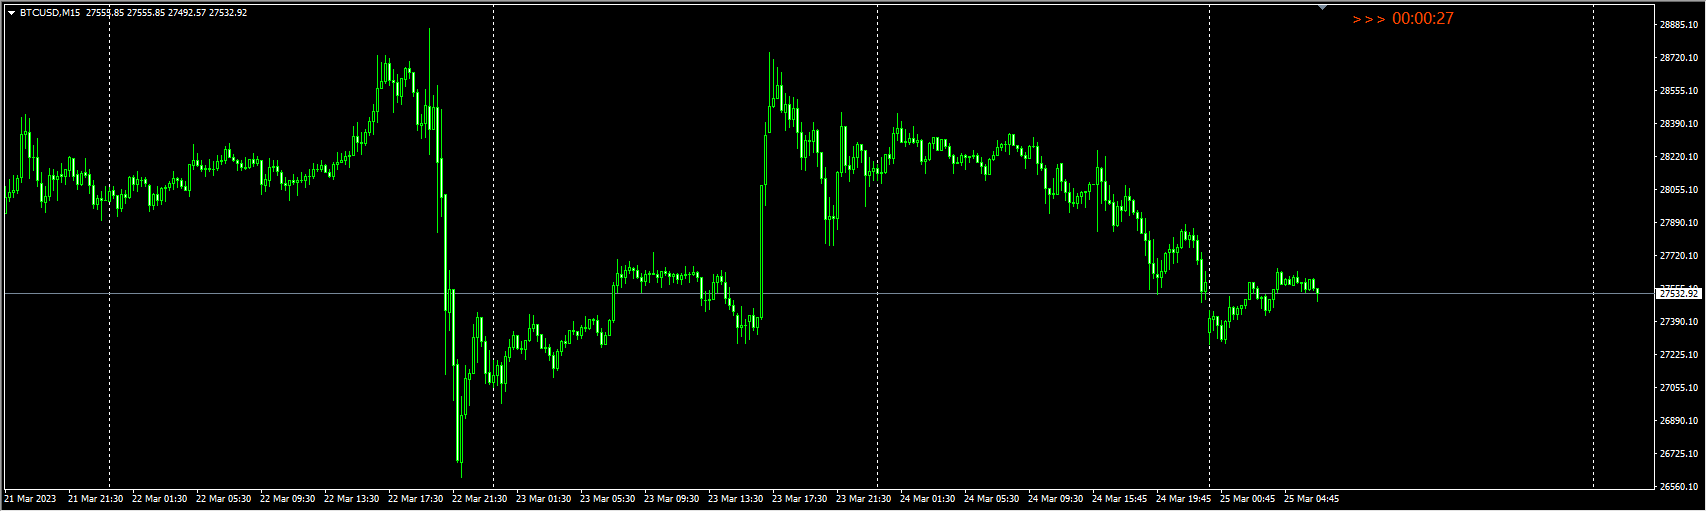Screen dimensions: 1707x512
Task: Click the 22 Mar 13:30 time label
Action: 351,499
